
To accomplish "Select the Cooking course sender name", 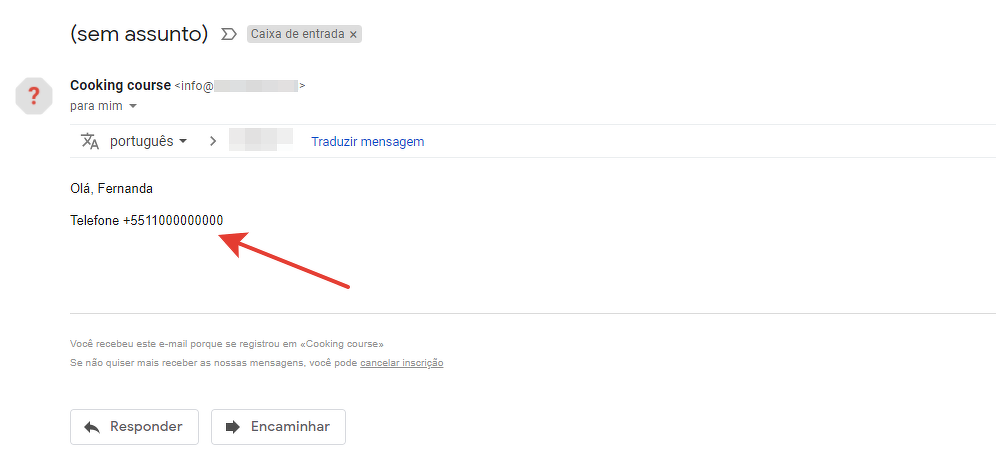I will (120, 85).
